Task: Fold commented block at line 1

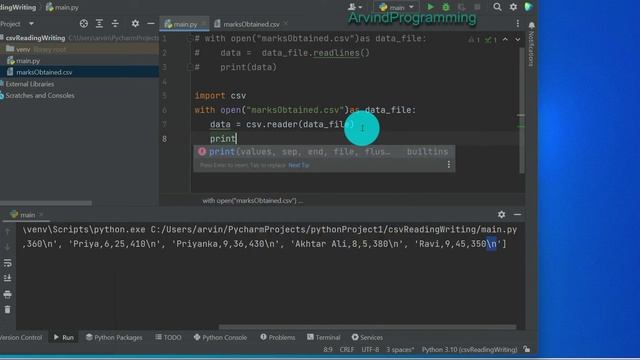Action: point(189,39)
